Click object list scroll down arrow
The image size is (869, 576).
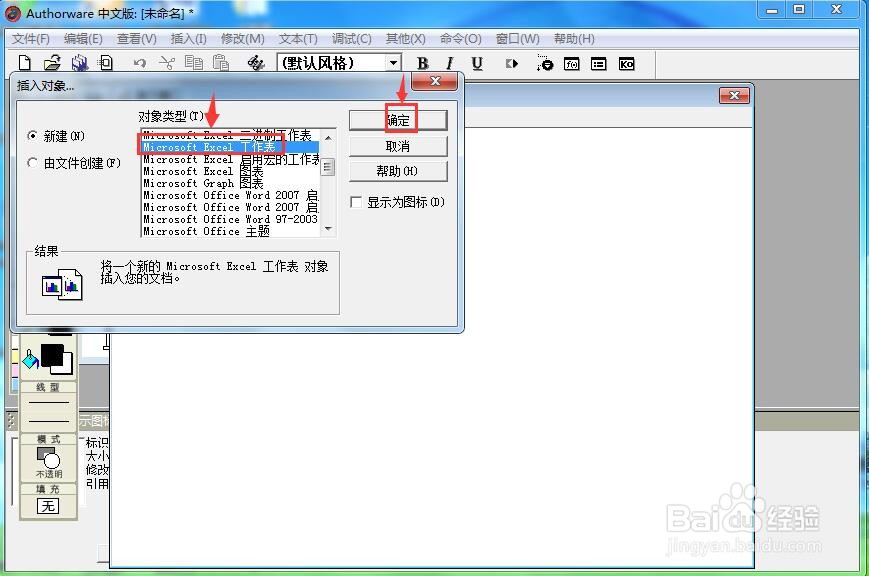tap(328, 229)
